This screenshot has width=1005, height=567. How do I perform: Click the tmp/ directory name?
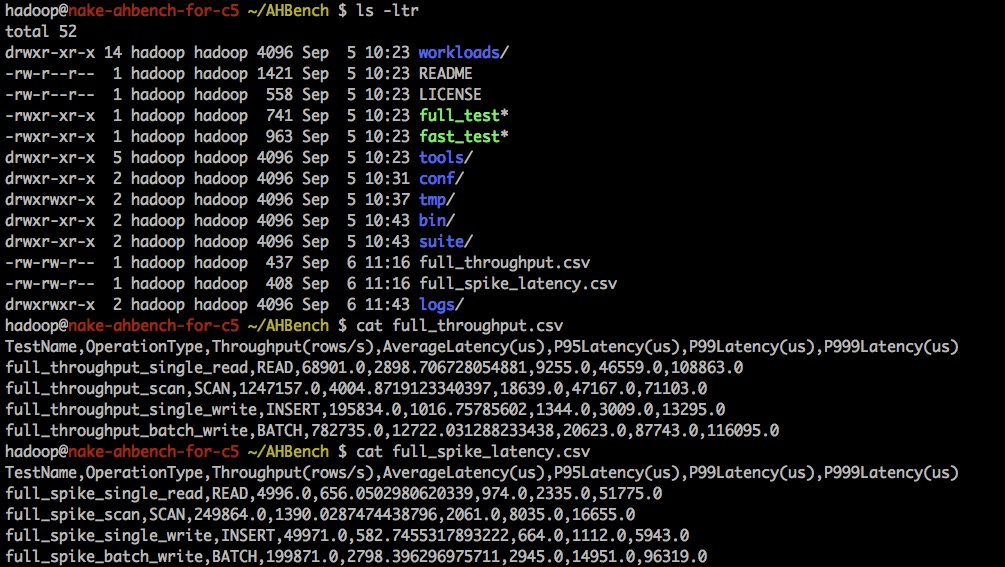pyautogui.click(x=436, y=199)
